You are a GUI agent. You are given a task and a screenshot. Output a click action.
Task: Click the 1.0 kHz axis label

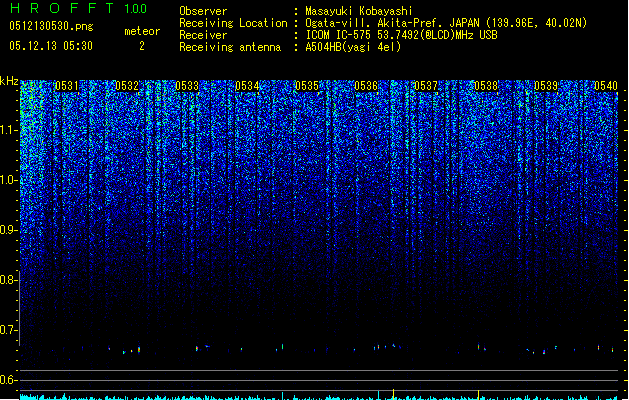9,180
